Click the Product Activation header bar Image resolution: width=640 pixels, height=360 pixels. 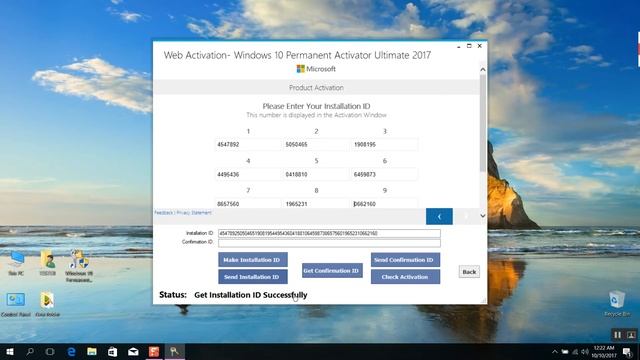pos(316,87)
